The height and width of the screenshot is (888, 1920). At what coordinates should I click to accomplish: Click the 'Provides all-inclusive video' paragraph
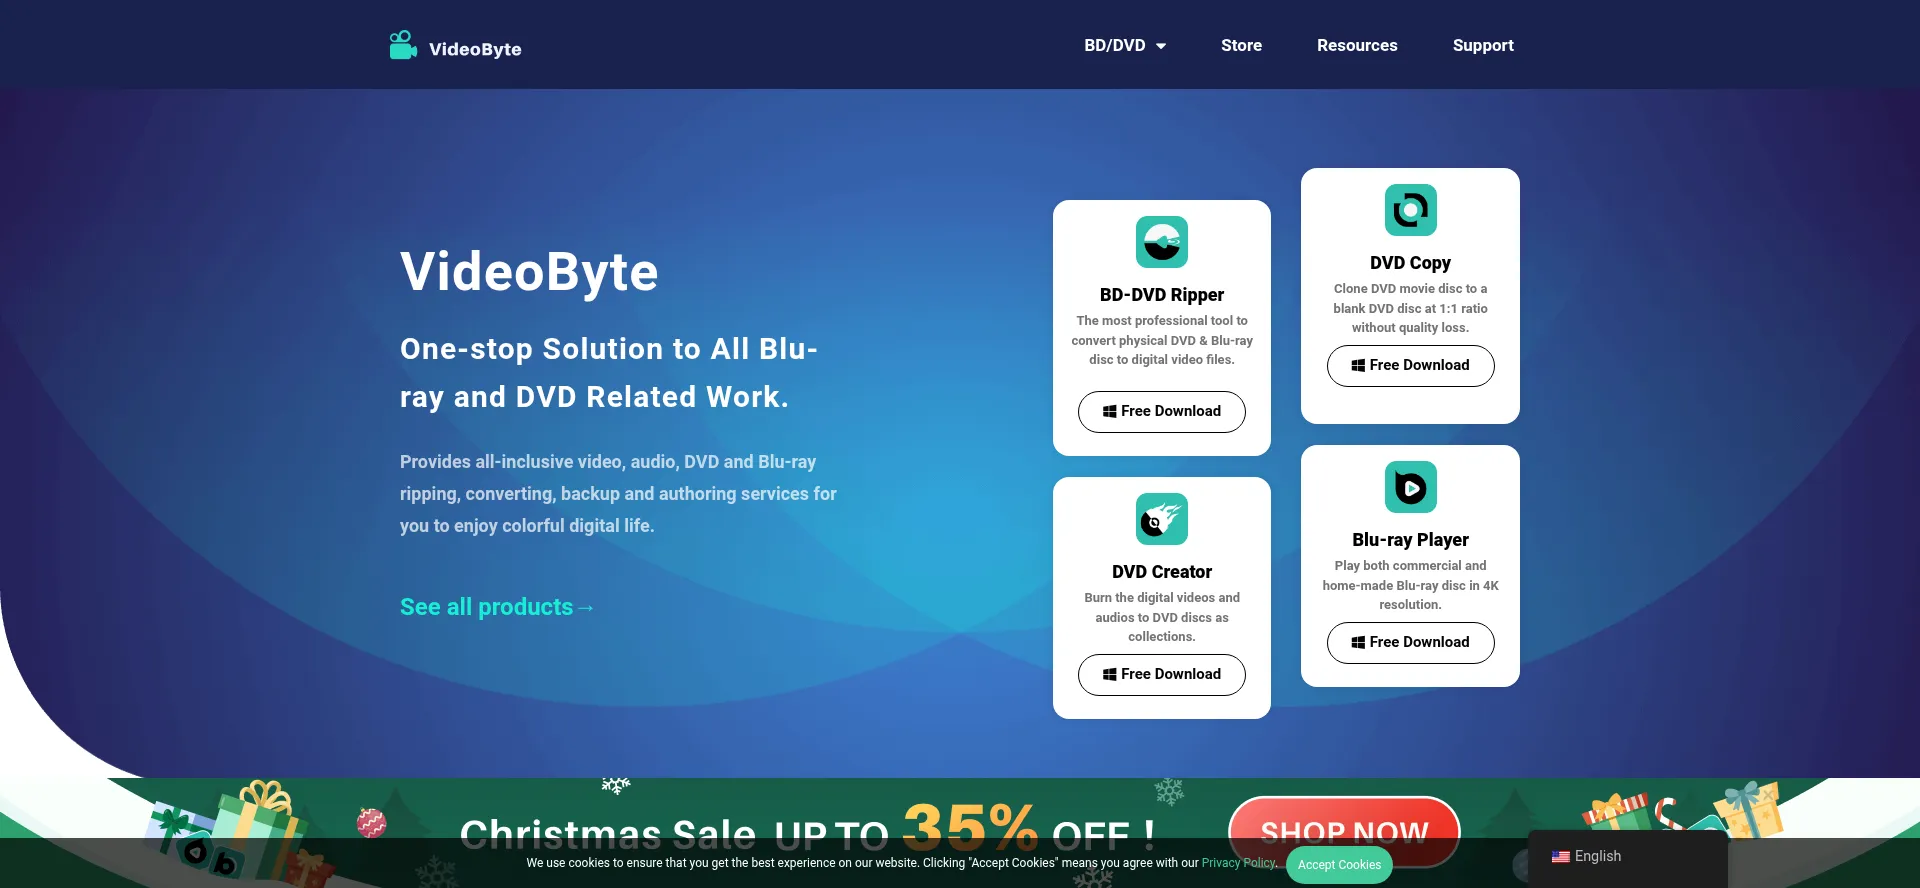pyautogui.click(x=618, y=494)
